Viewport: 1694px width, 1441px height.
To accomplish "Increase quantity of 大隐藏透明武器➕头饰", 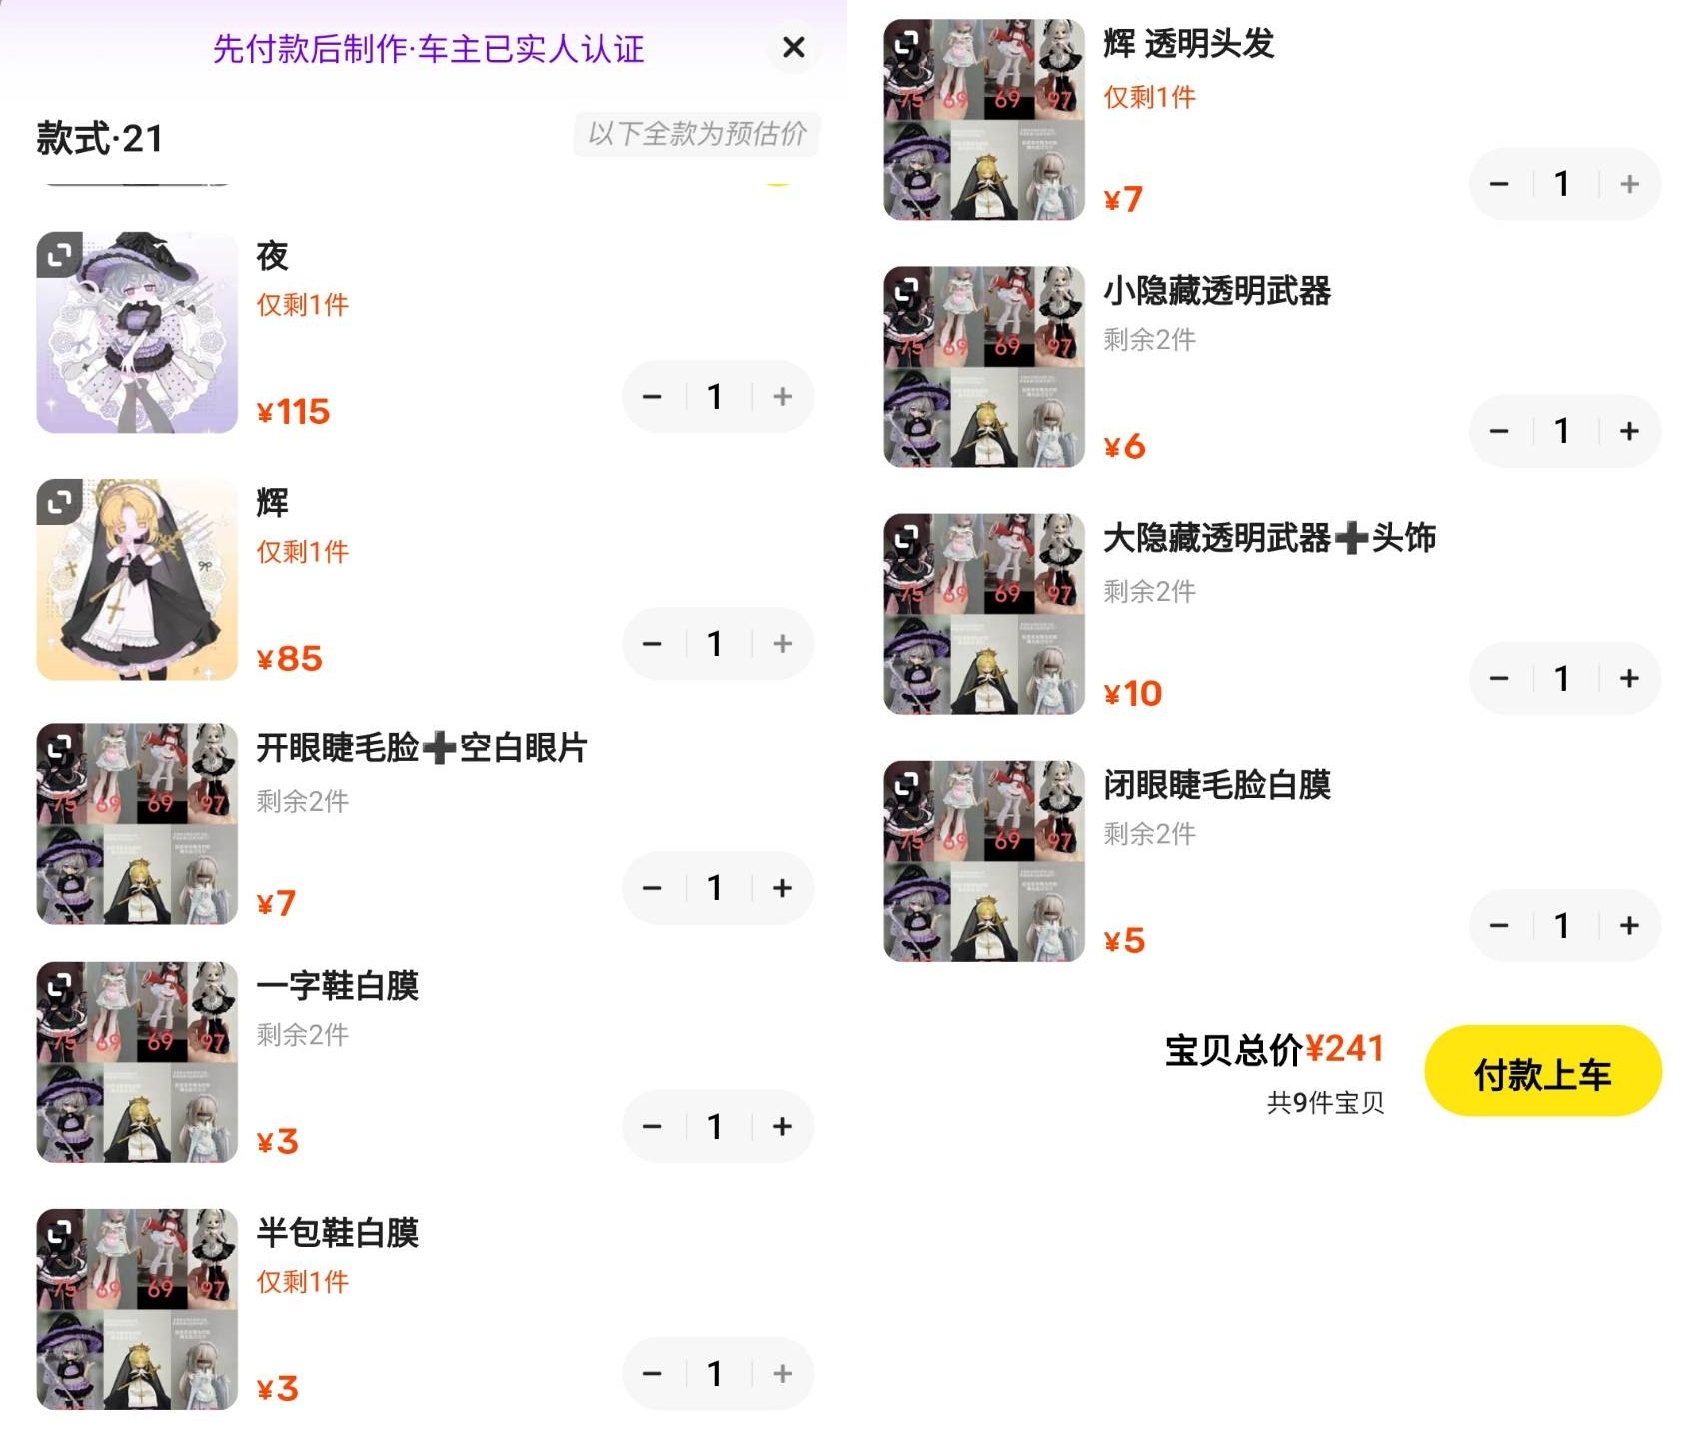I will coord(1629,678).
